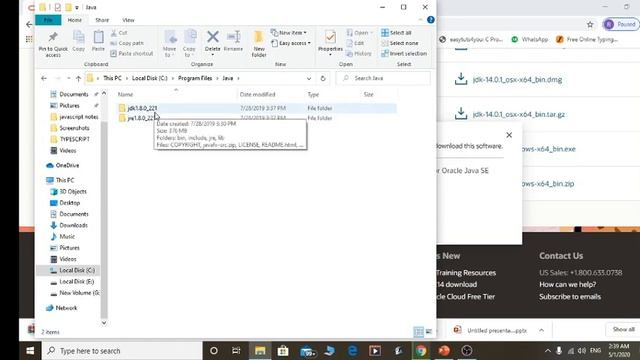
Task: Click Pin to Quick access icon
Action: [x=53, y=44]
